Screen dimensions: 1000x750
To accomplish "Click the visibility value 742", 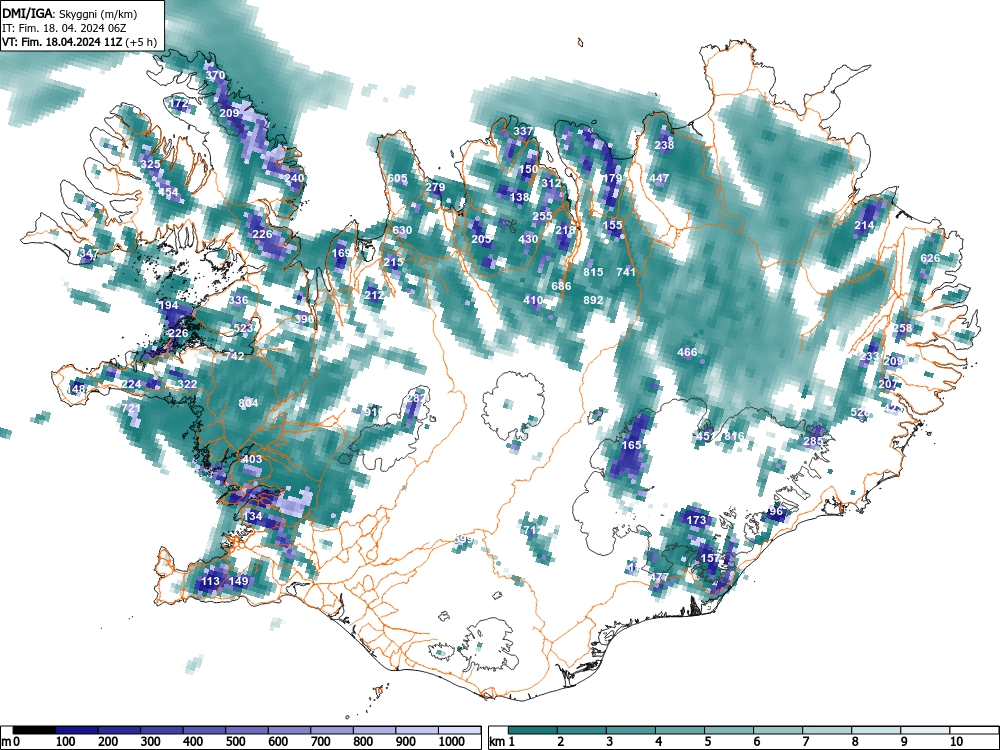I will point(235,356).
